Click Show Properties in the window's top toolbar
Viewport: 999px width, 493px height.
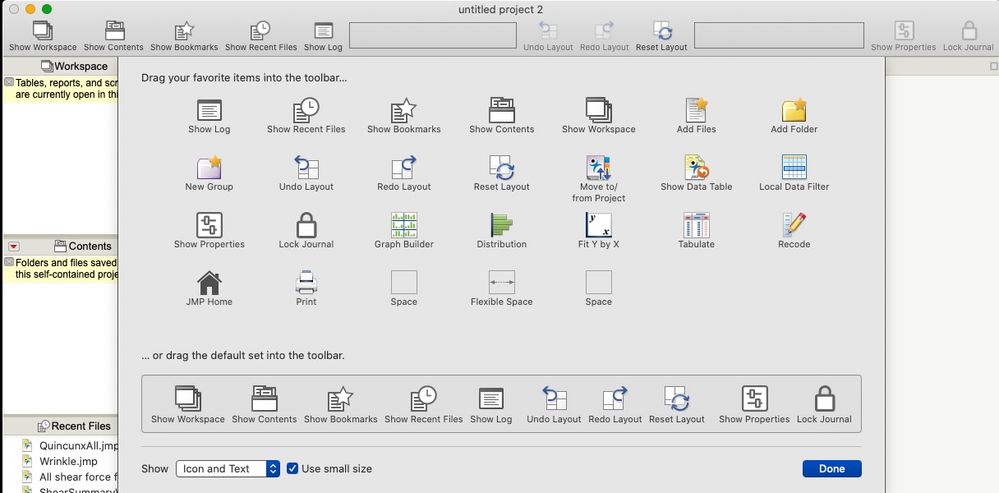903,36
